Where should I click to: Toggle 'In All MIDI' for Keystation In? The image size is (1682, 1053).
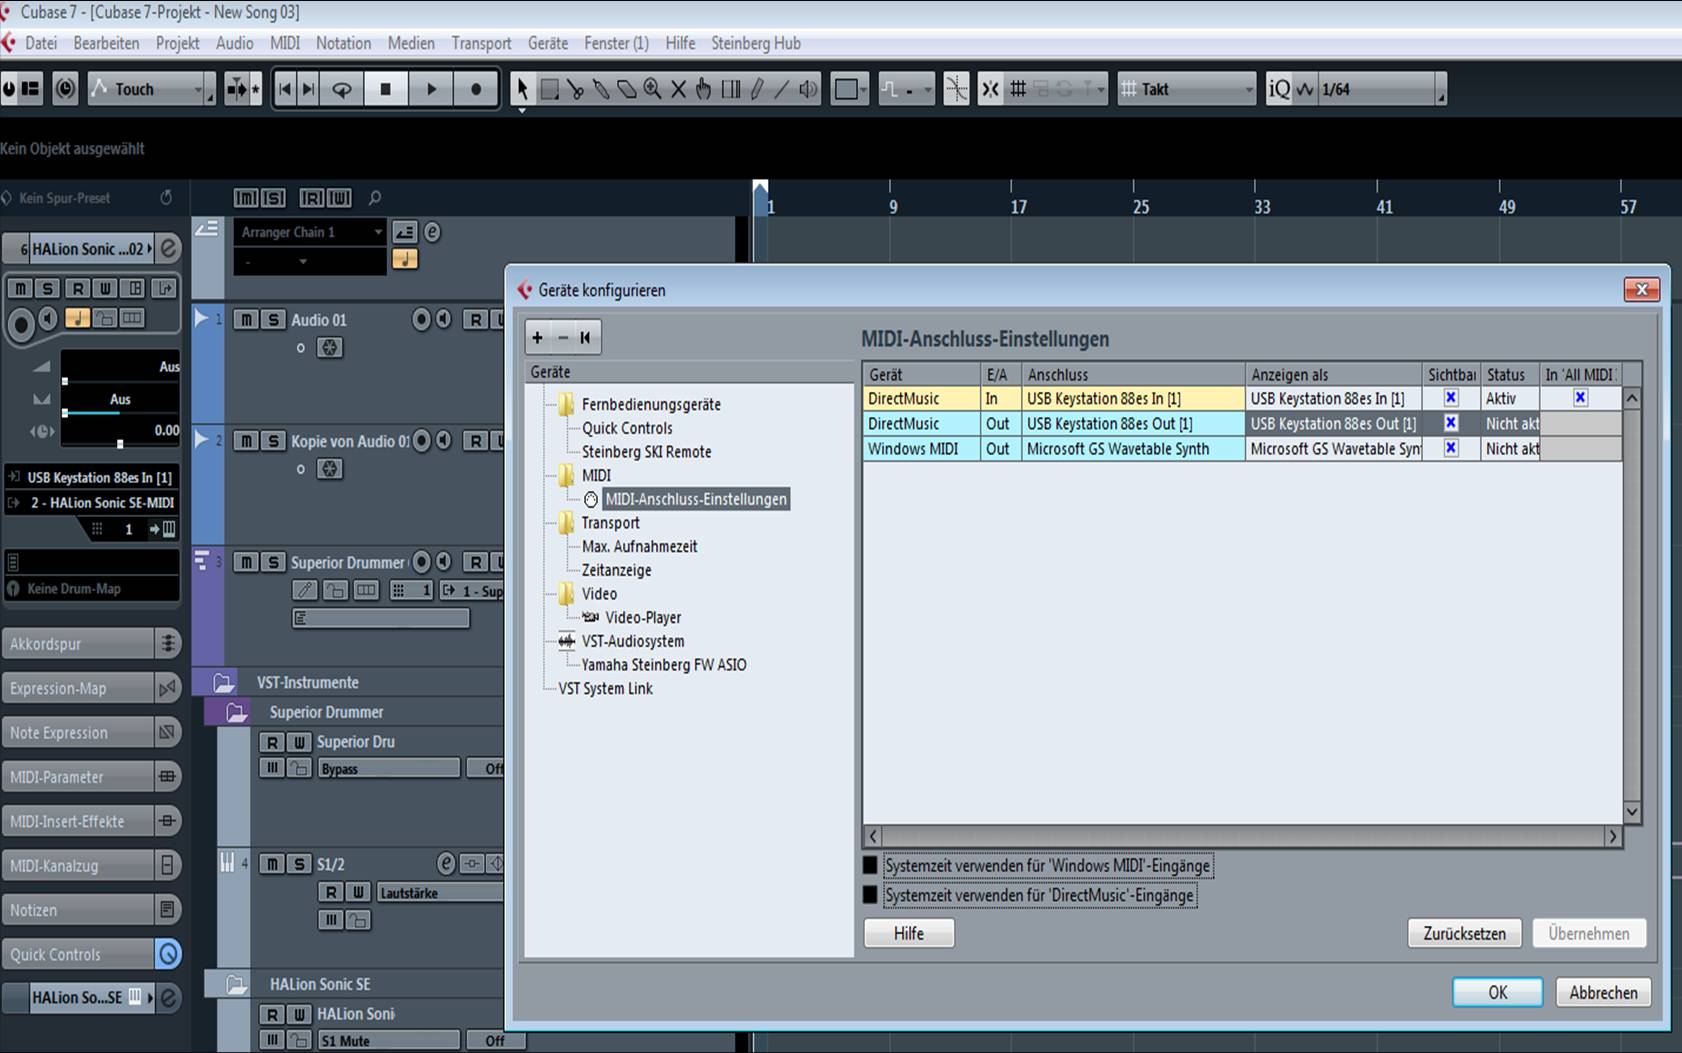pyautogui.click(x=1580, y=398)
